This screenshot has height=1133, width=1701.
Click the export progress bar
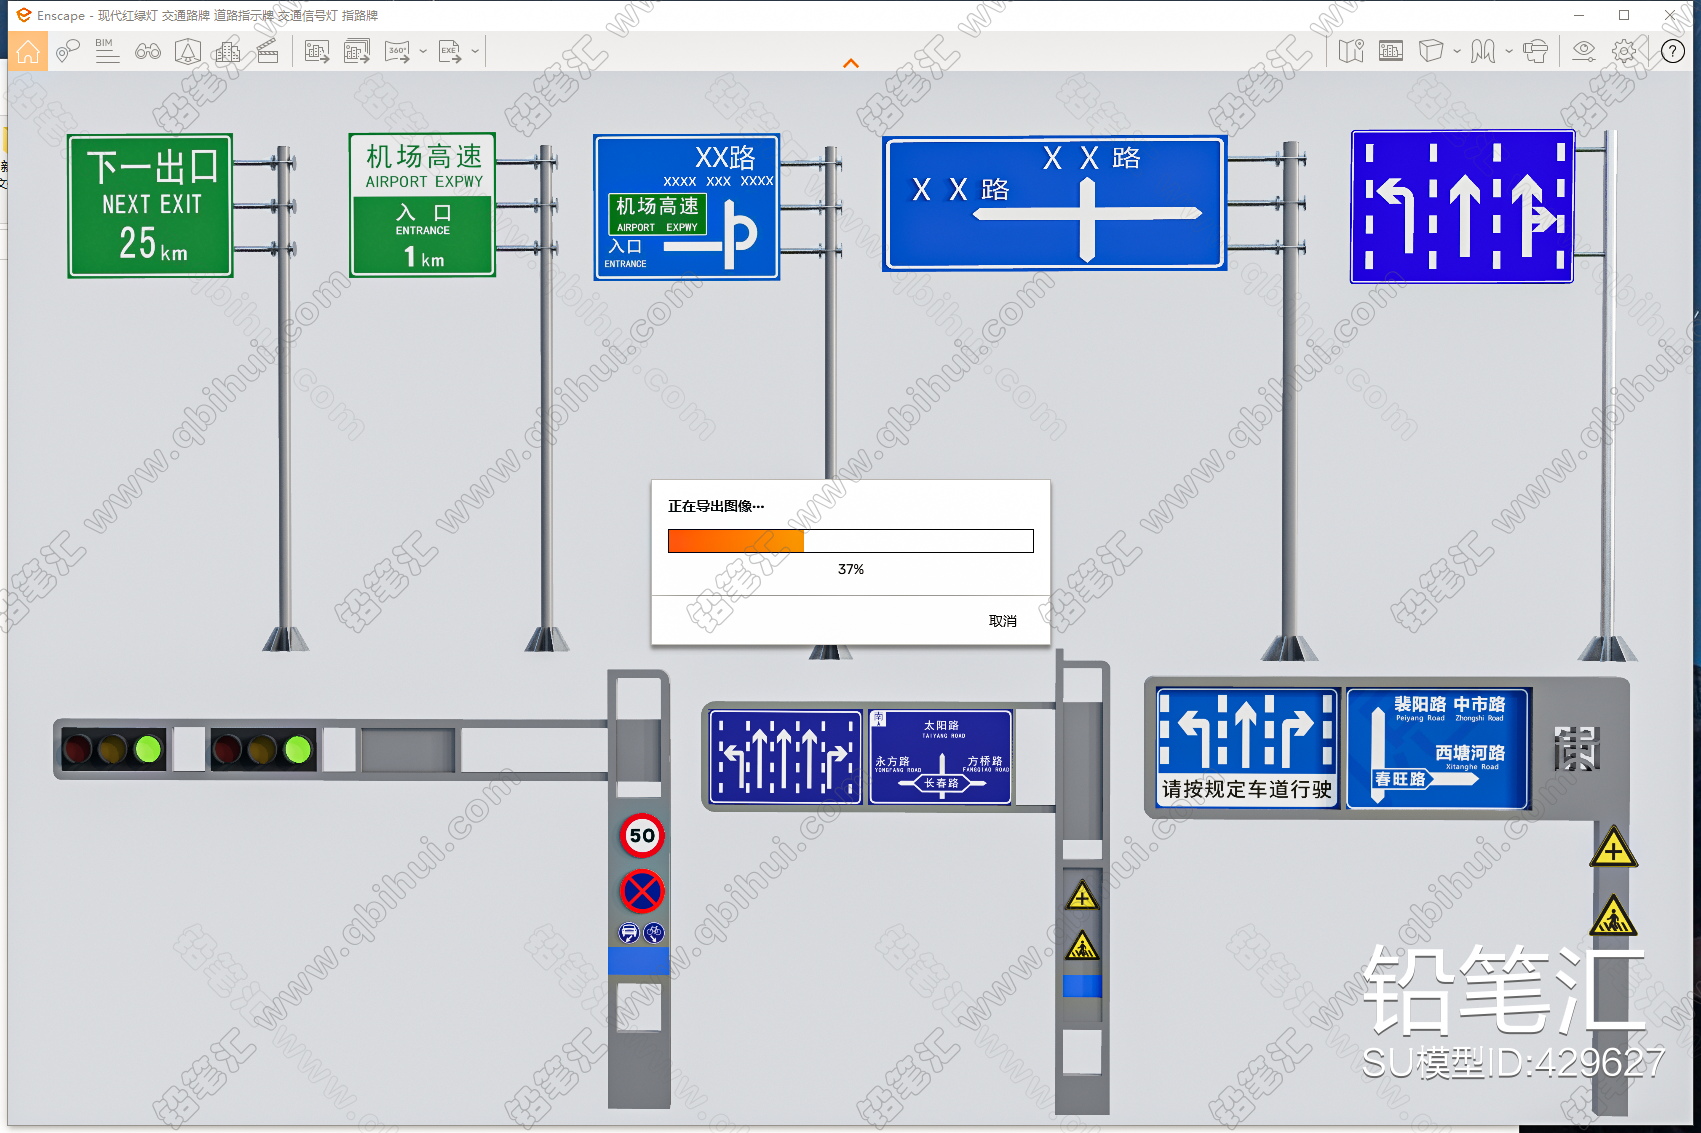coord(851,541)
